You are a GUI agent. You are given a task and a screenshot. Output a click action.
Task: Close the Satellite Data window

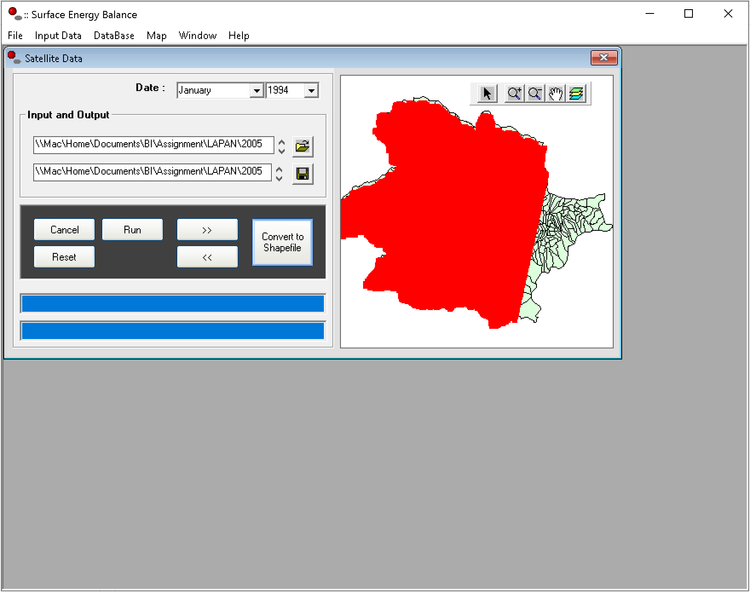603,58
